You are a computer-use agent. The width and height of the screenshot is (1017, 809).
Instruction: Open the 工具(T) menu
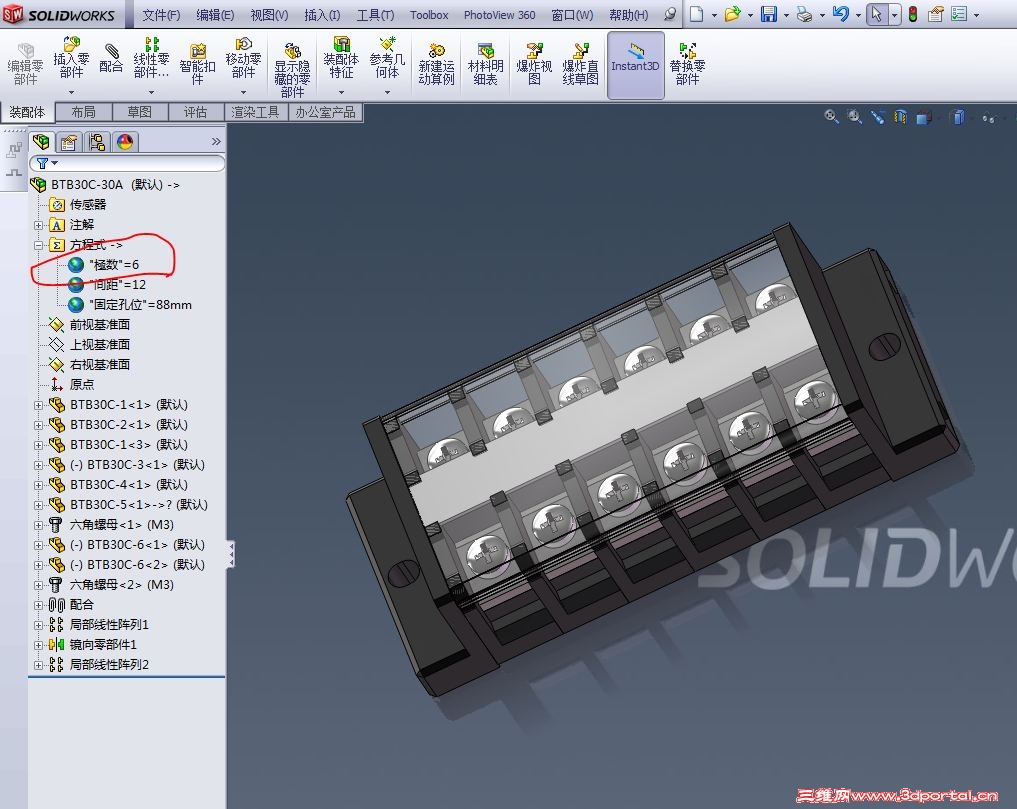(x=376, y=14)
